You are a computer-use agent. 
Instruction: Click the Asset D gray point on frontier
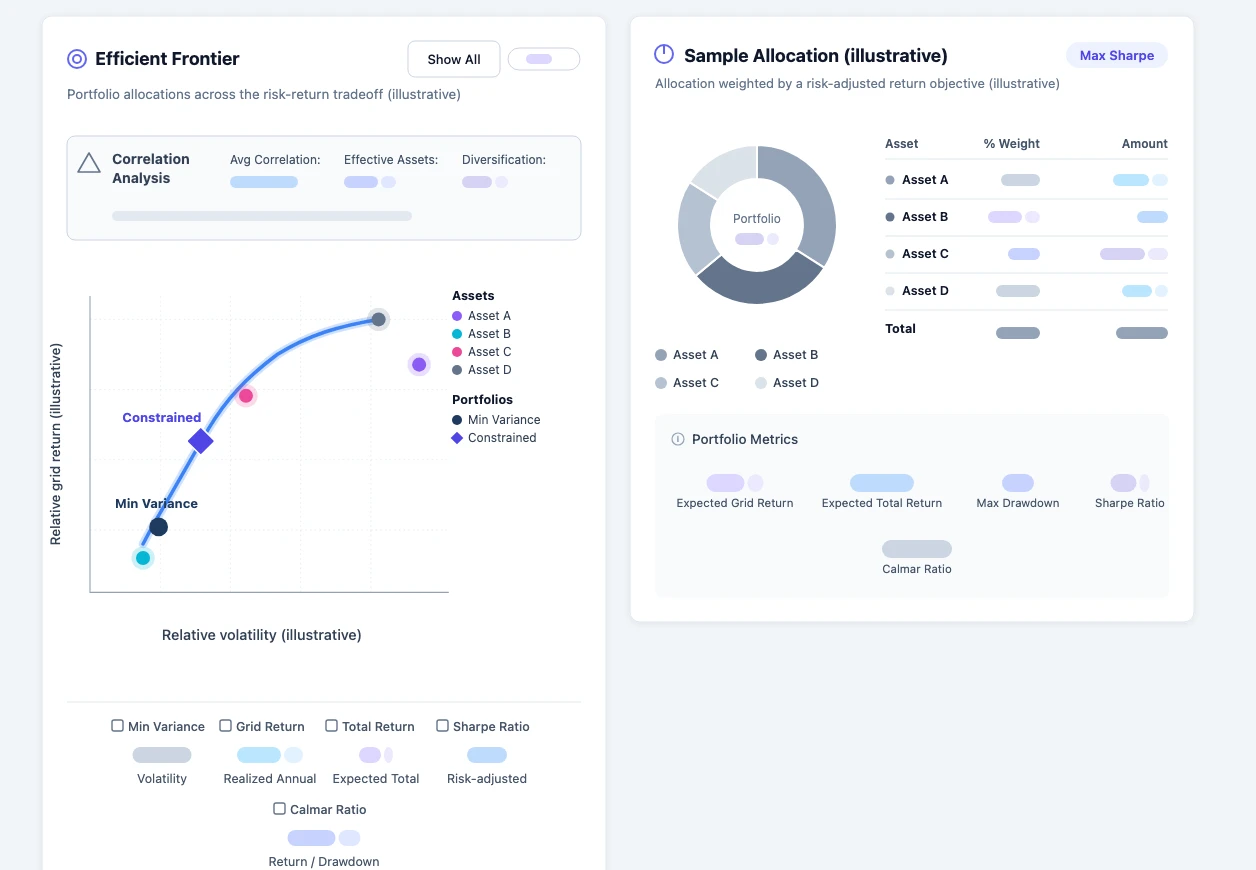378,319
